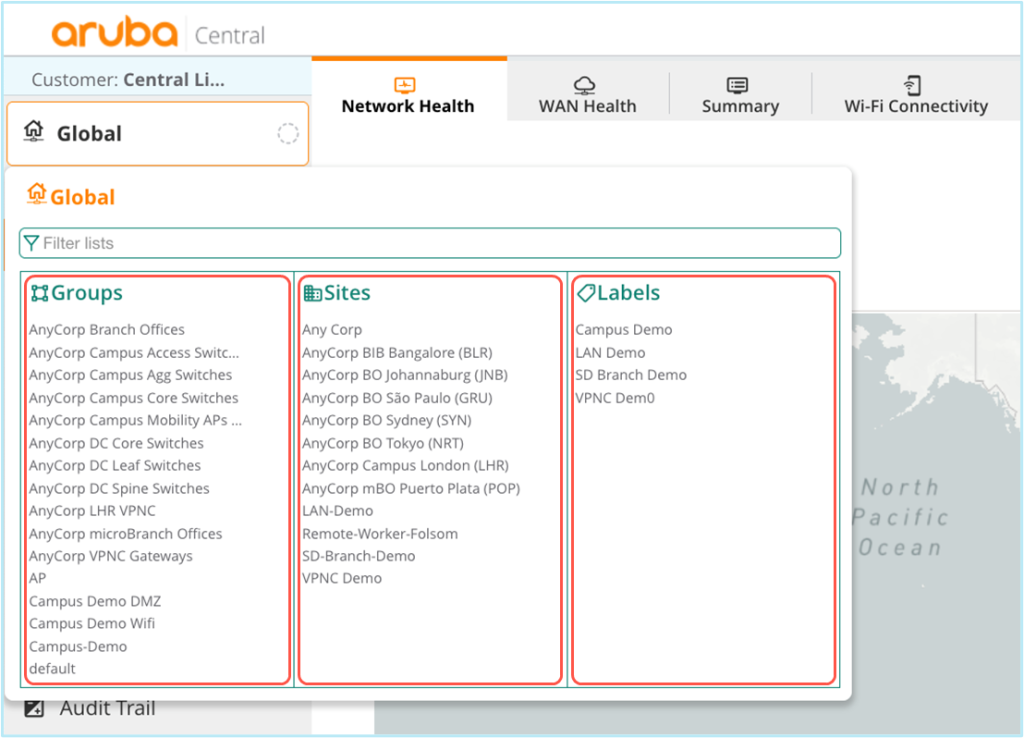Pick the AnyCorp DC Spine Switches group

pos(119,489)
